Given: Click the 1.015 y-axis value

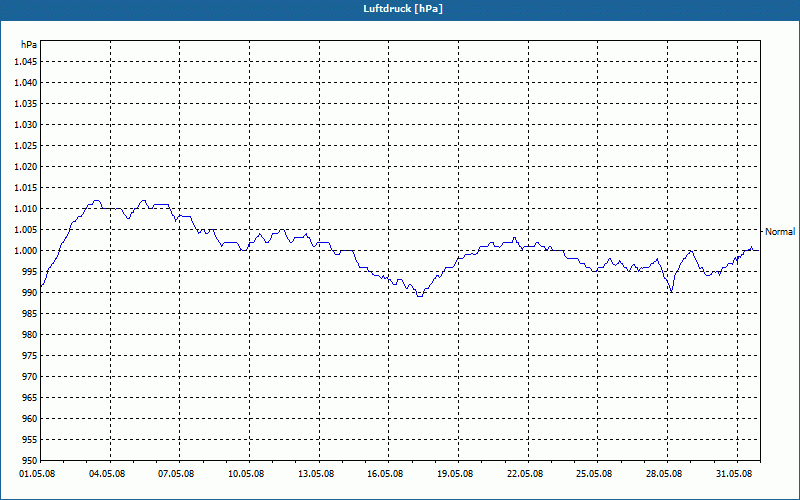Looking at the screenshot, I should click(x=26, y=188).
